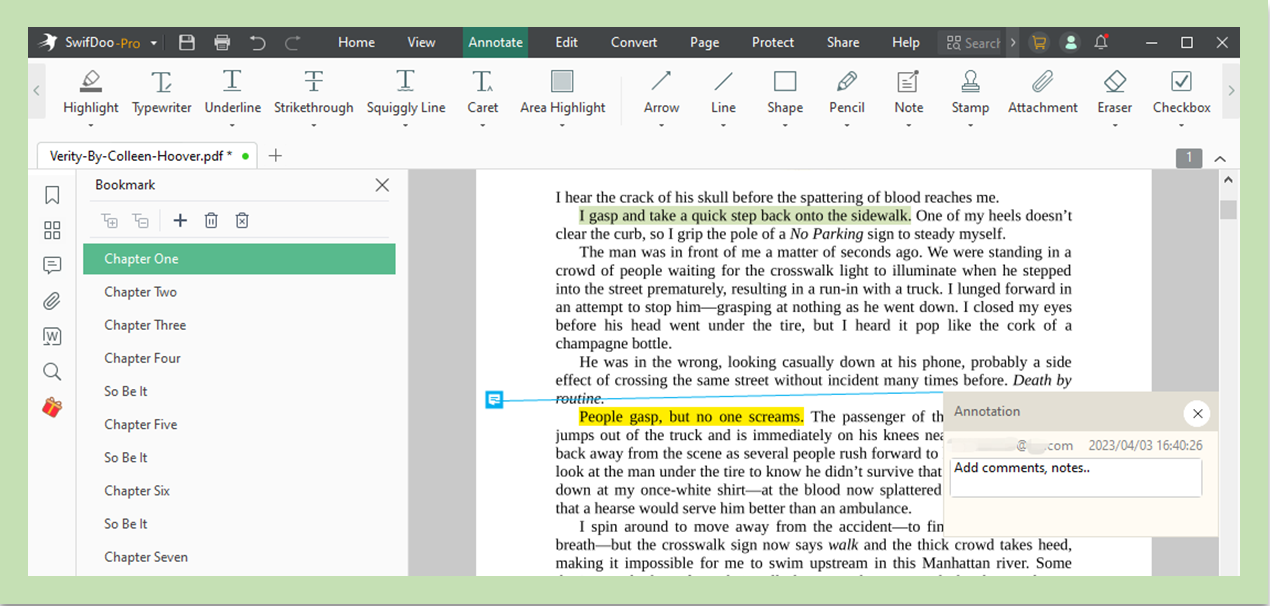Collapse the ribbon with the chevron

pos(1220,158)
